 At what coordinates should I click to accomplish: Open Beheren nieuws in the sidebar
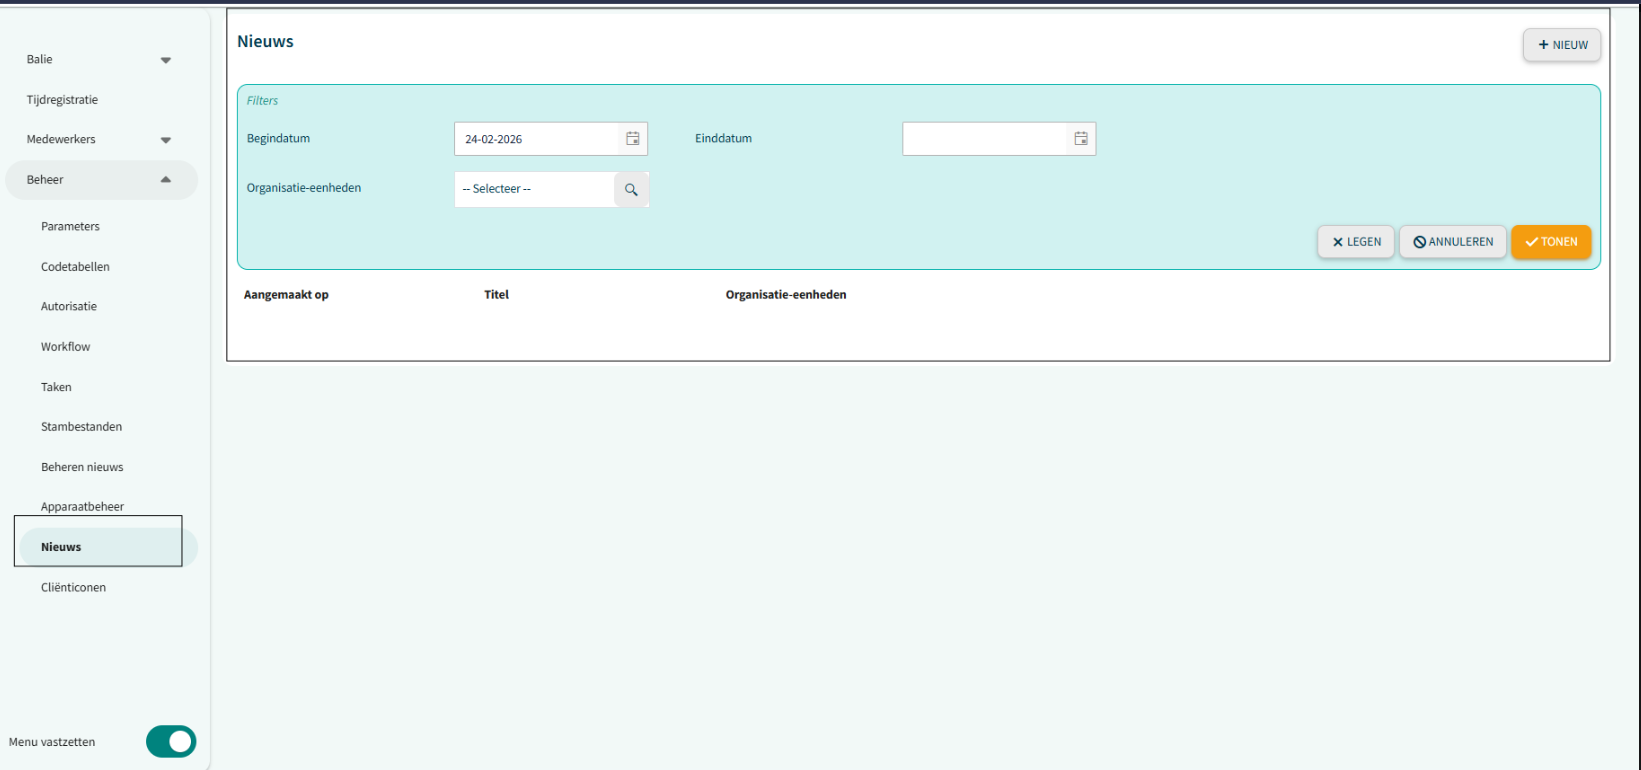(82, 467)
